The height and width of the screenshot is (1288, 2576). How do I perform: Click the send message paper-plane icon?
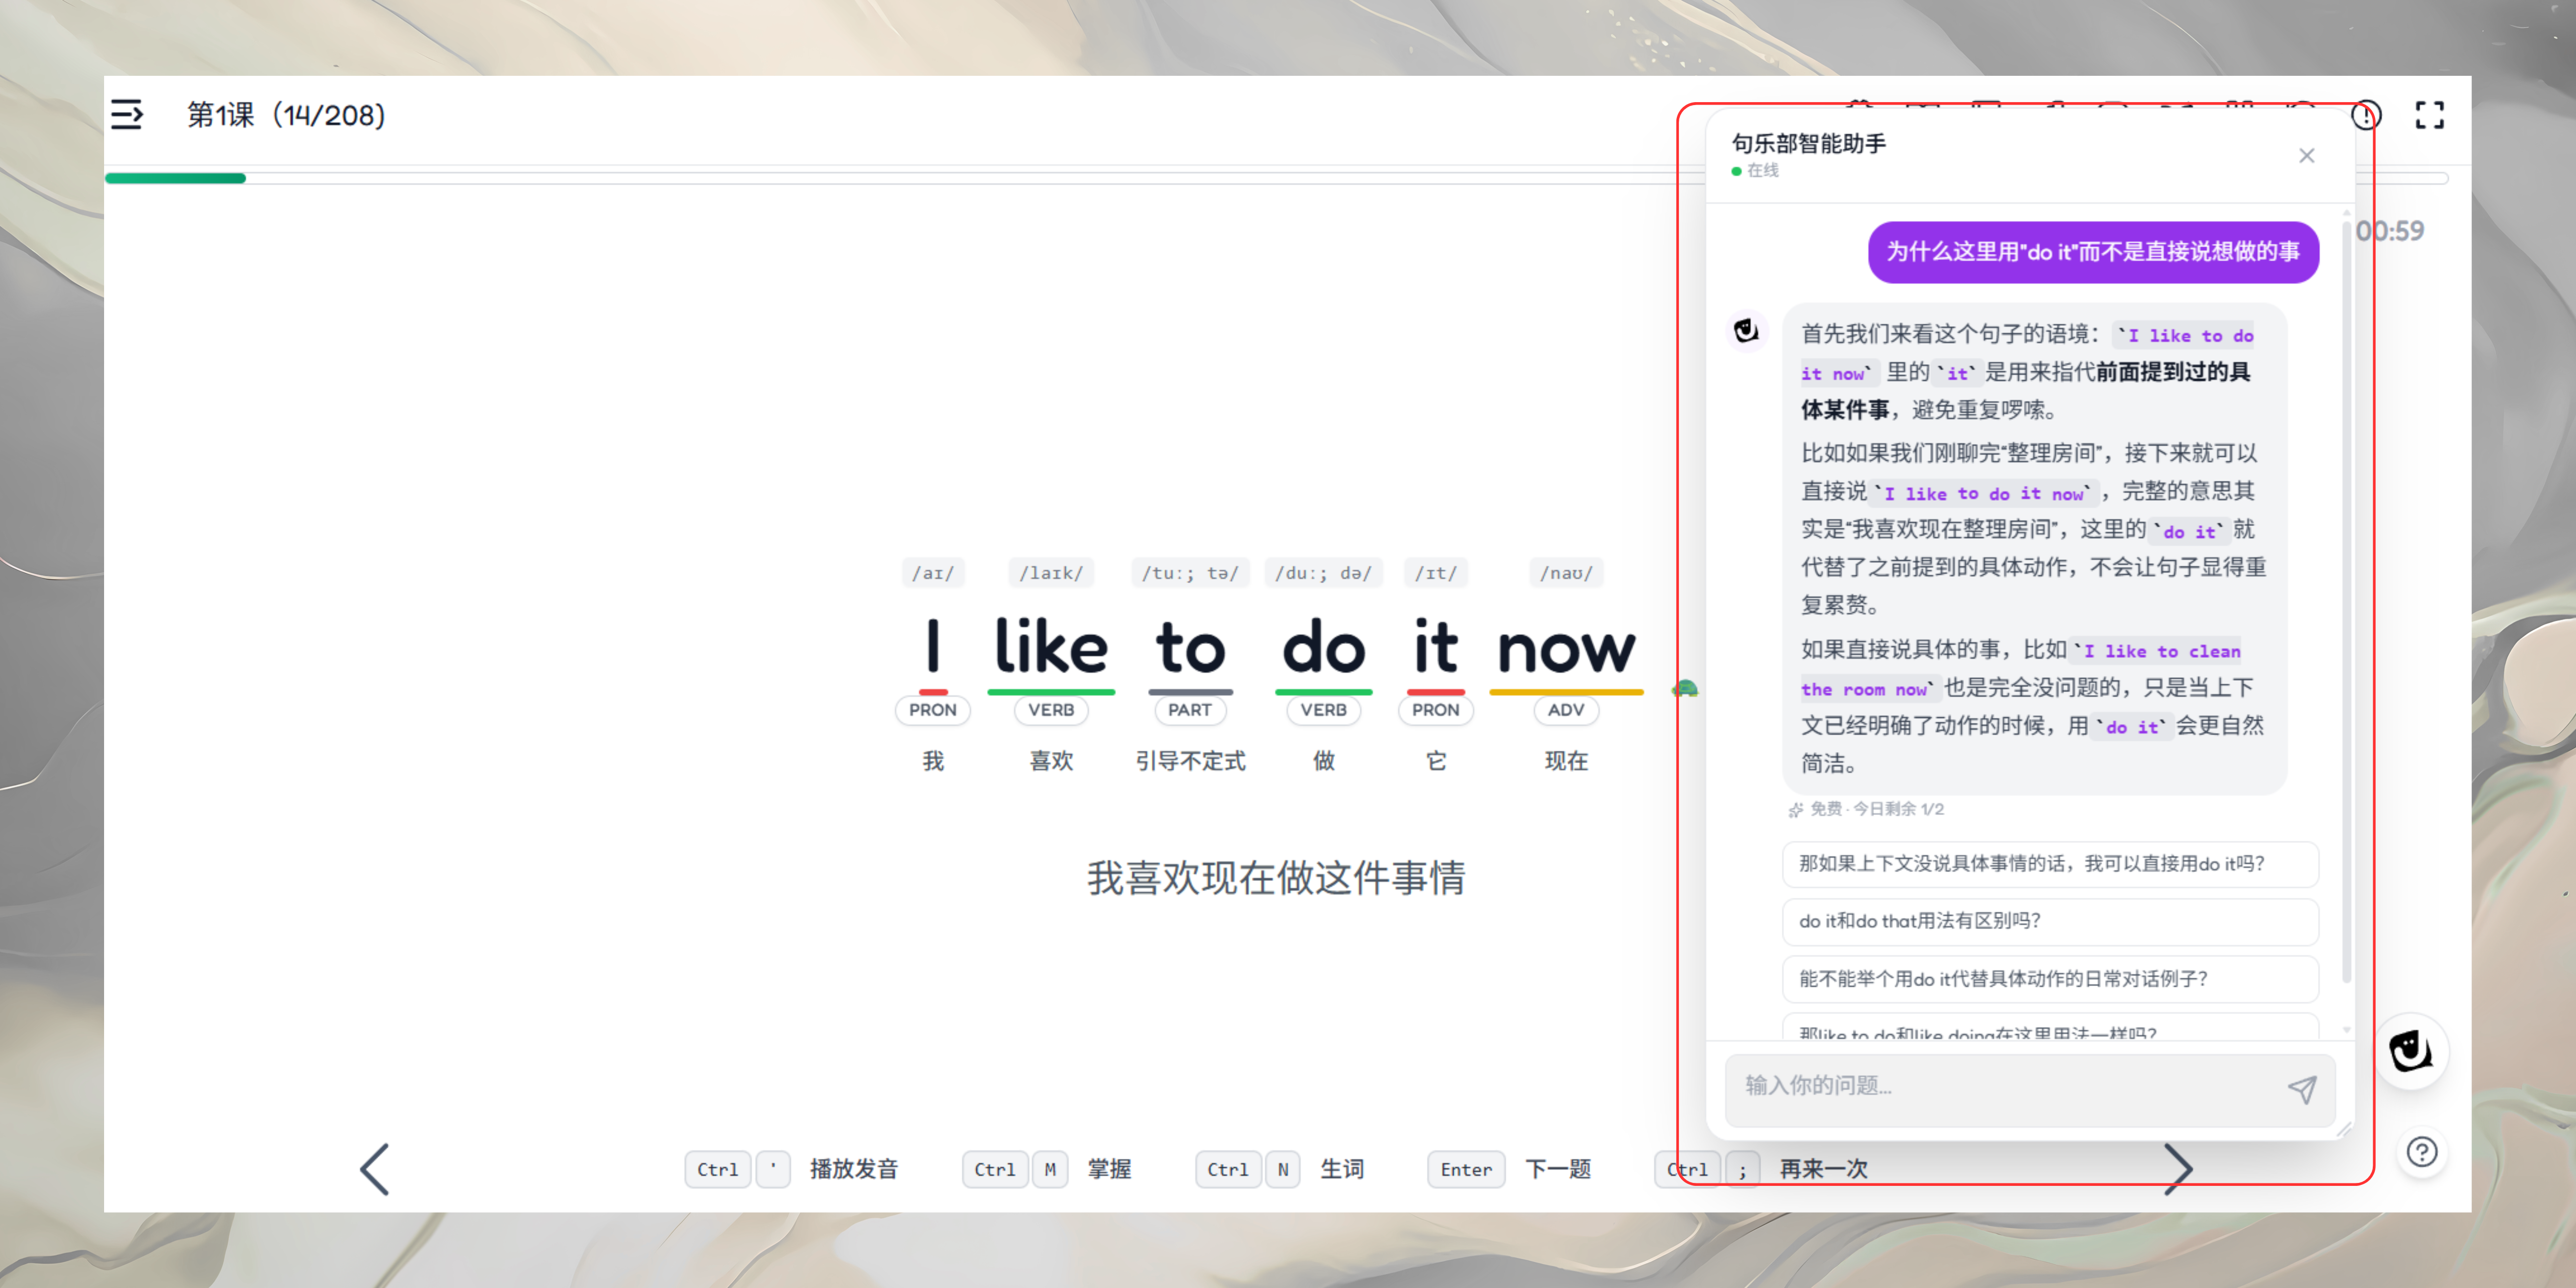tap(2301, 1089)
